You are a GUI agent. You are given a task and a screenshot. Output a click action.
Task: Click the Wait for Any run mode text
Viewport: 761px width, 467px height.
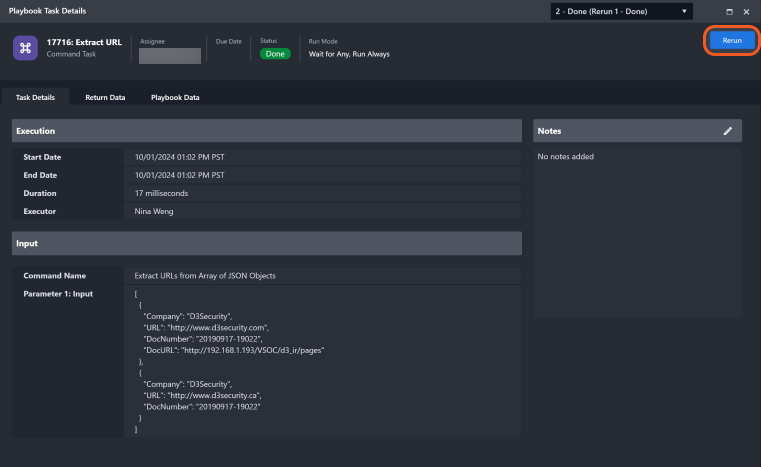pyautogui.click(x=349, y=54)
